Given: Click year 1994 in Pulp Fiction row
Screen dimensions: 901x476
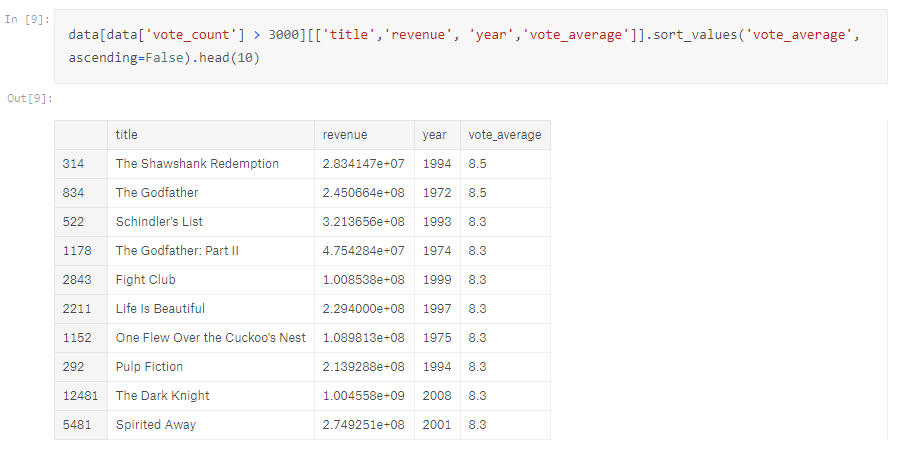Looking at the screenshot, I should 437,367.
